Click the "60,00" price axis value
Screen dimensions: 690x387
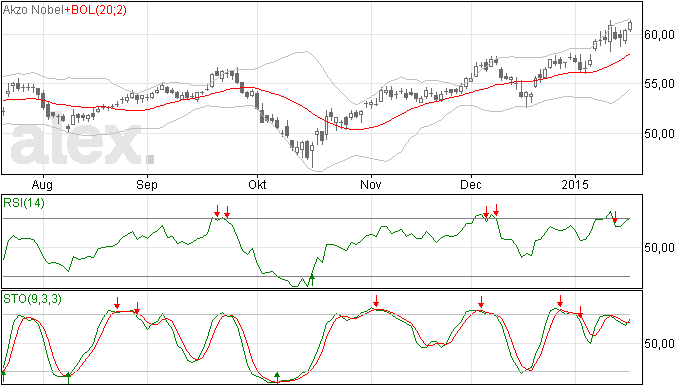[x=659, y=35]
